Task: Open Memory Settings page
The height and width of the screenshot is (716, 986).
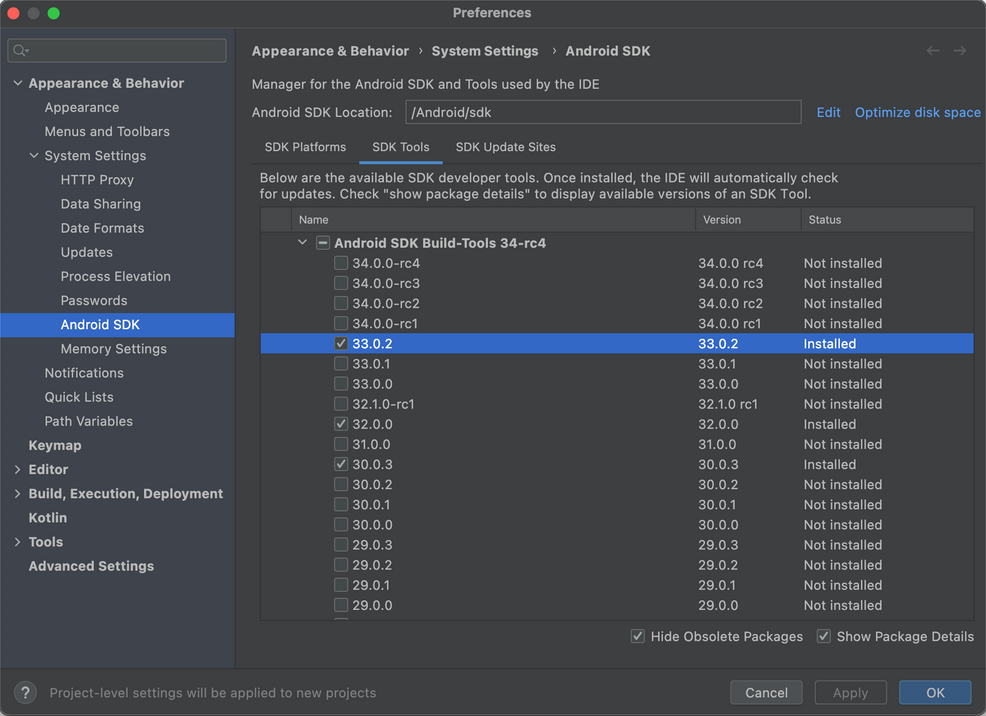Action: pos(114,349)
